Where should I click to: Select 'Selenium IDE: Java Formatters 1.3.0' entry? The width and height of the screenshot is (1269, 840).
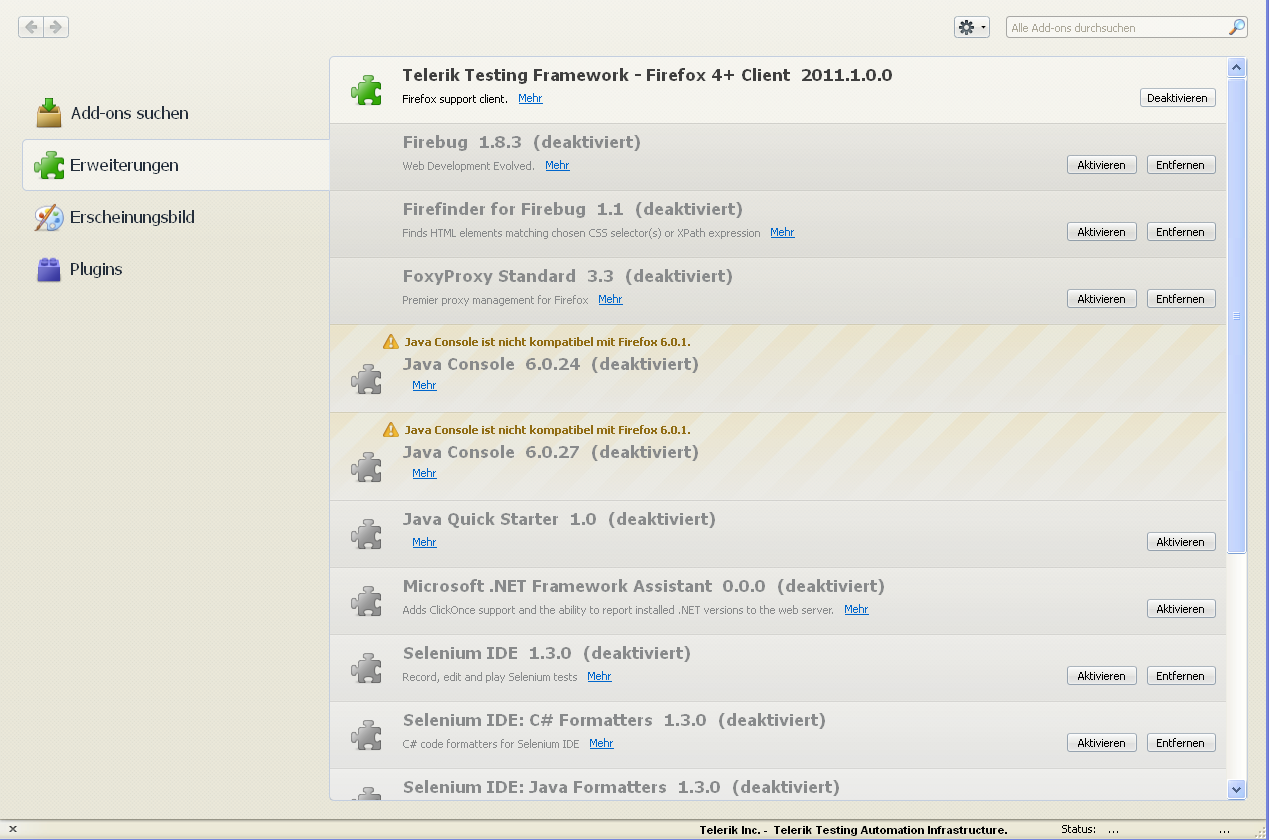pyautogui.click(x=778, y=785)
